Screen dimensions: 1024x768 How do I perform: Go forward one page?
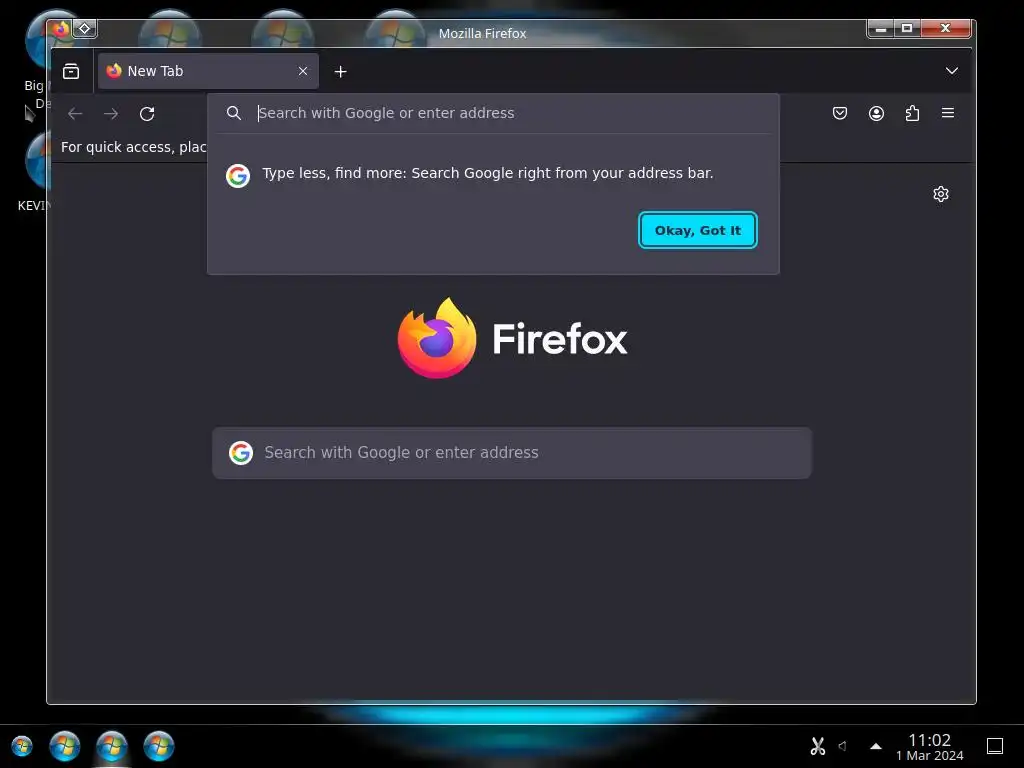pyautogui.click(x=111, y=114)
